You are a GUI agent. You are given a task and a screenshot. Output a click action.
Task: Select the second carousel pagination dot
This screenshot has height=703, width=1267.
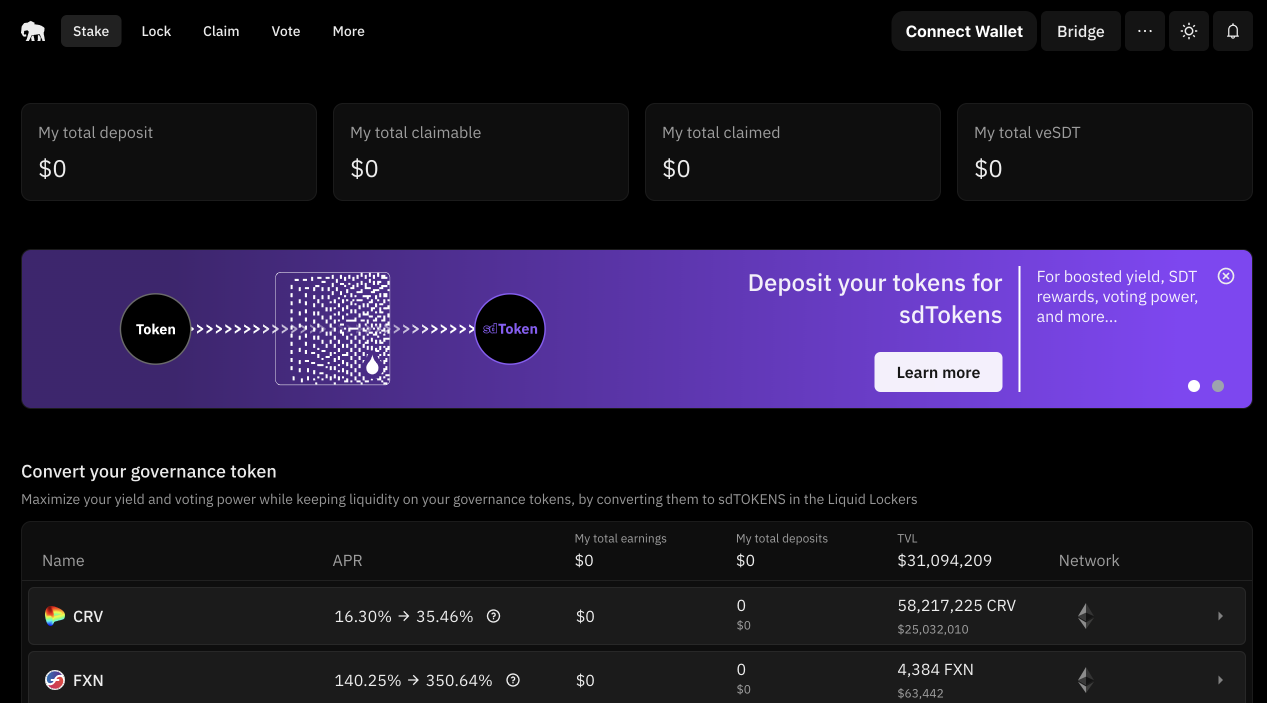(1218, 385)
